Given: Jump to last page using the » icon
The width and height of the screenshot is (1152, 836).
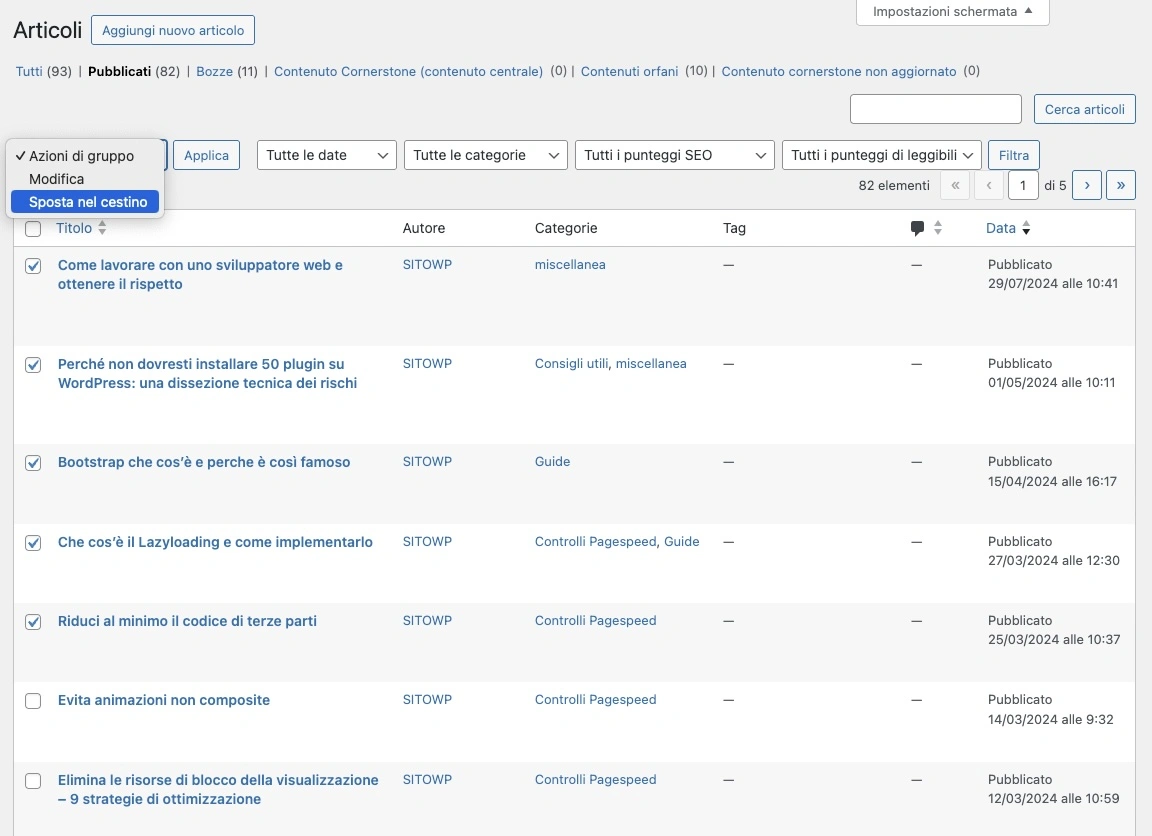Looking at the screenshot, I should pos(1121,185).
